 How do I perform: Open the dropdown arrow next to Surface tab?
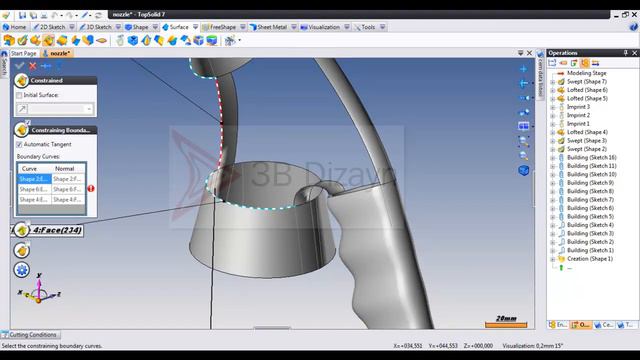point(196,27)
